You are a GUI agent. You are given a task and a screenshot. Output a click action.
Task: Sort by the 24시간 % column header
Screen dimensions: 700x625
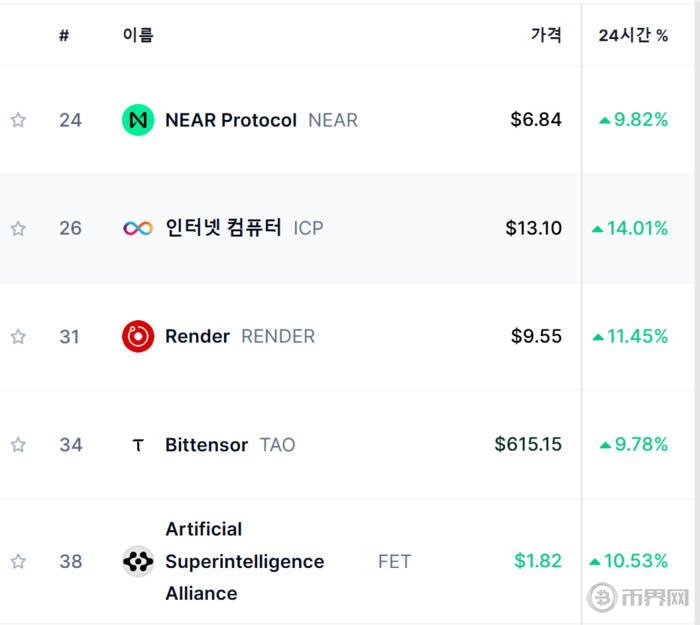(x=633, y=35)
